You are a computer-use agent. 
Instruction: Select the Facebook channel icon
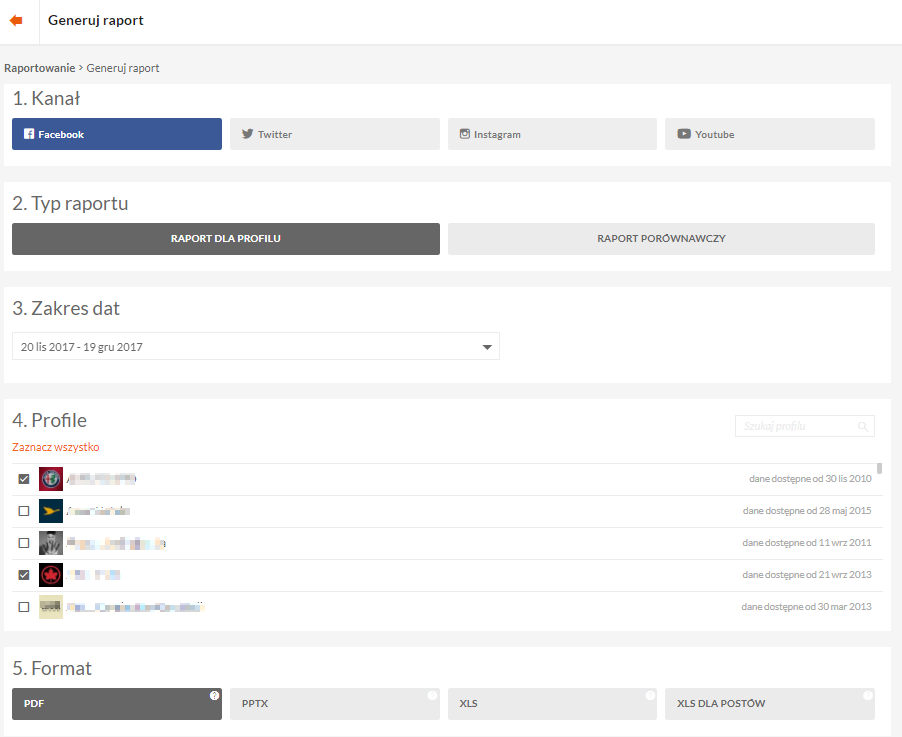click(x=29, y=134)
